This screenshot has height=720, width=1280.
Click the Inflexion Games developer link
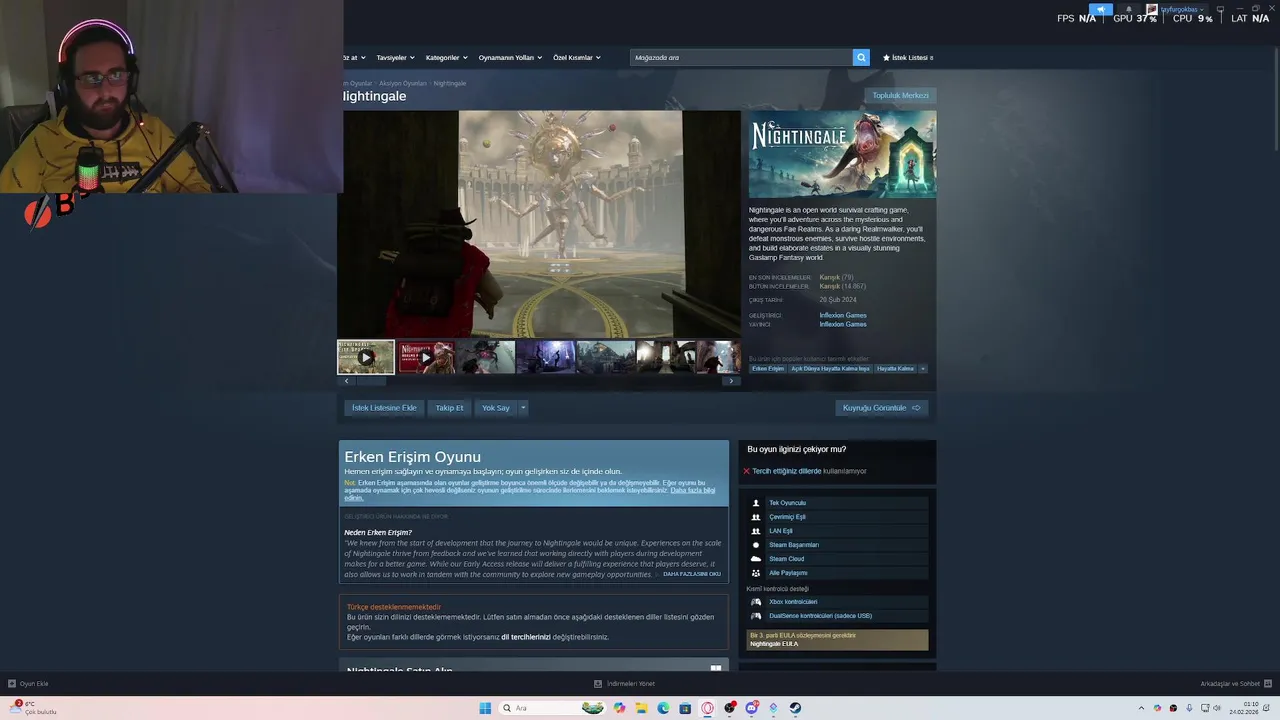point(843,316)
